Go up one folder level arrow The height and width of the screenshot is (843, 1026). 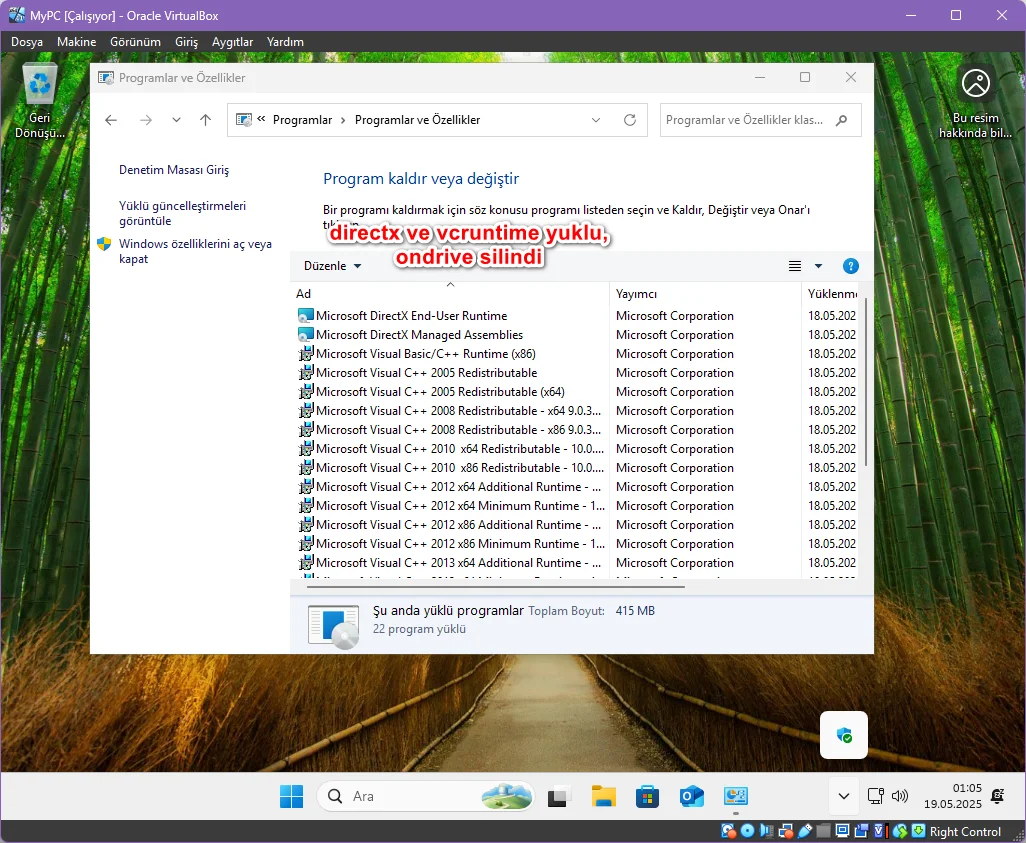(x=205, y=120)
